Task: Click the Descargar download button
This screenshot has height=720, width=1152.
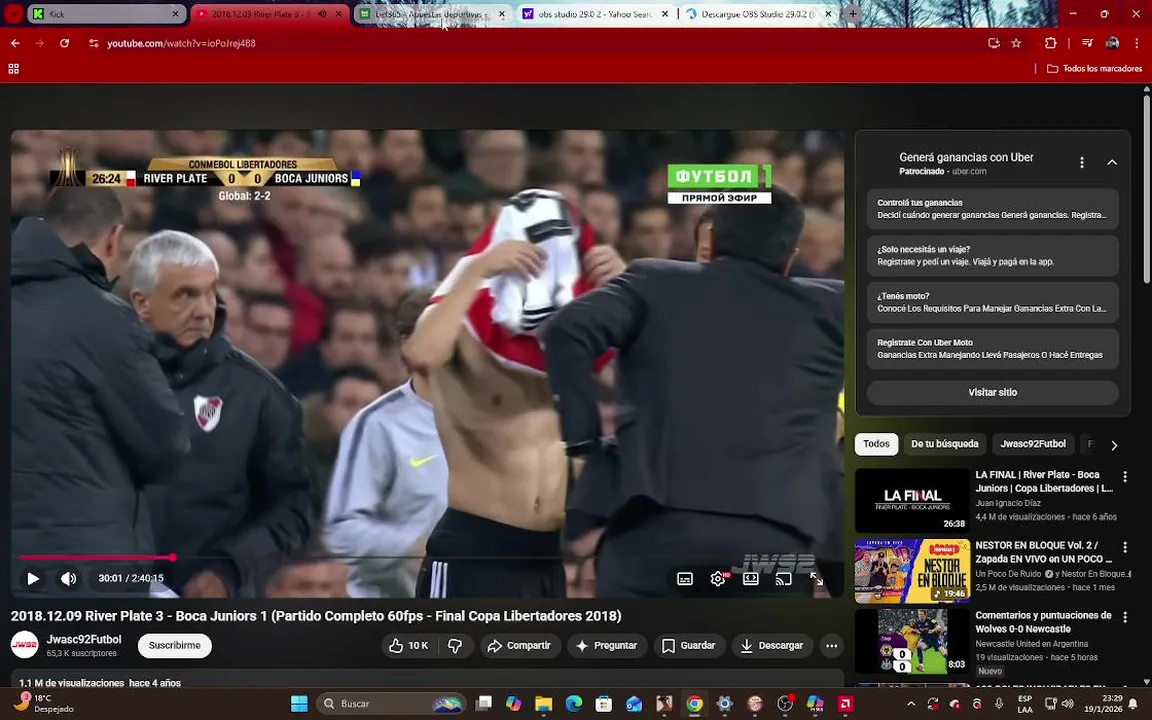Action: click(x=771, y=646)
